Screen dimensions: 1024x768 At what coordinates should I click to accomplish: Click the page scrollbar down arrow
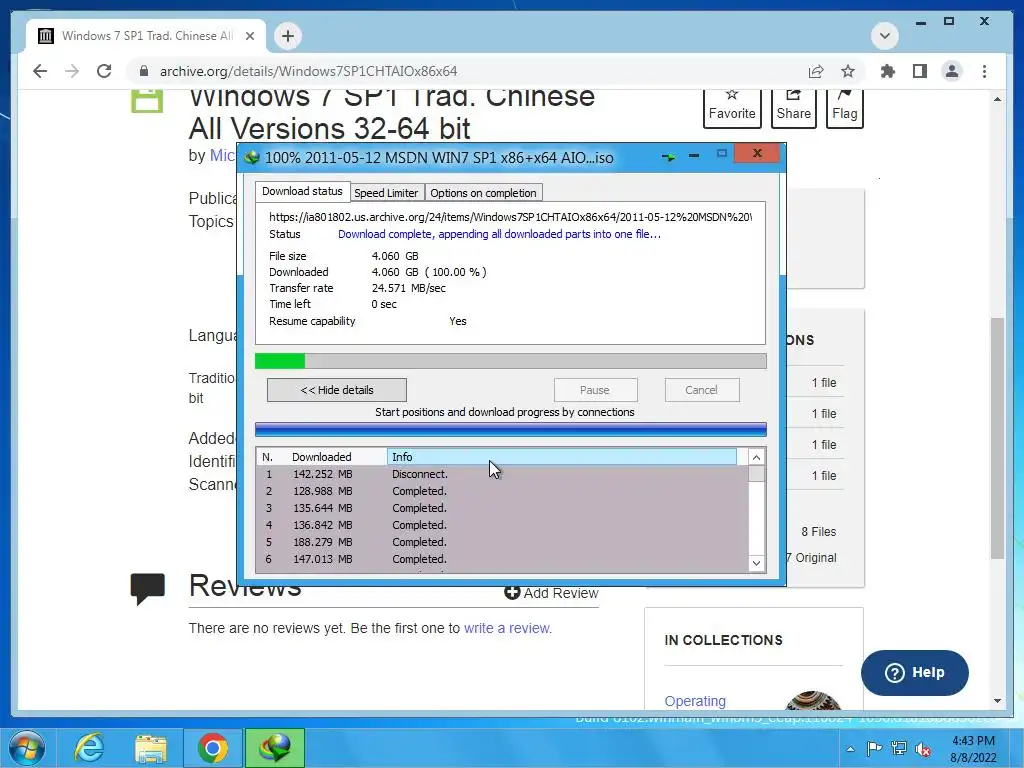pos(997,701)
